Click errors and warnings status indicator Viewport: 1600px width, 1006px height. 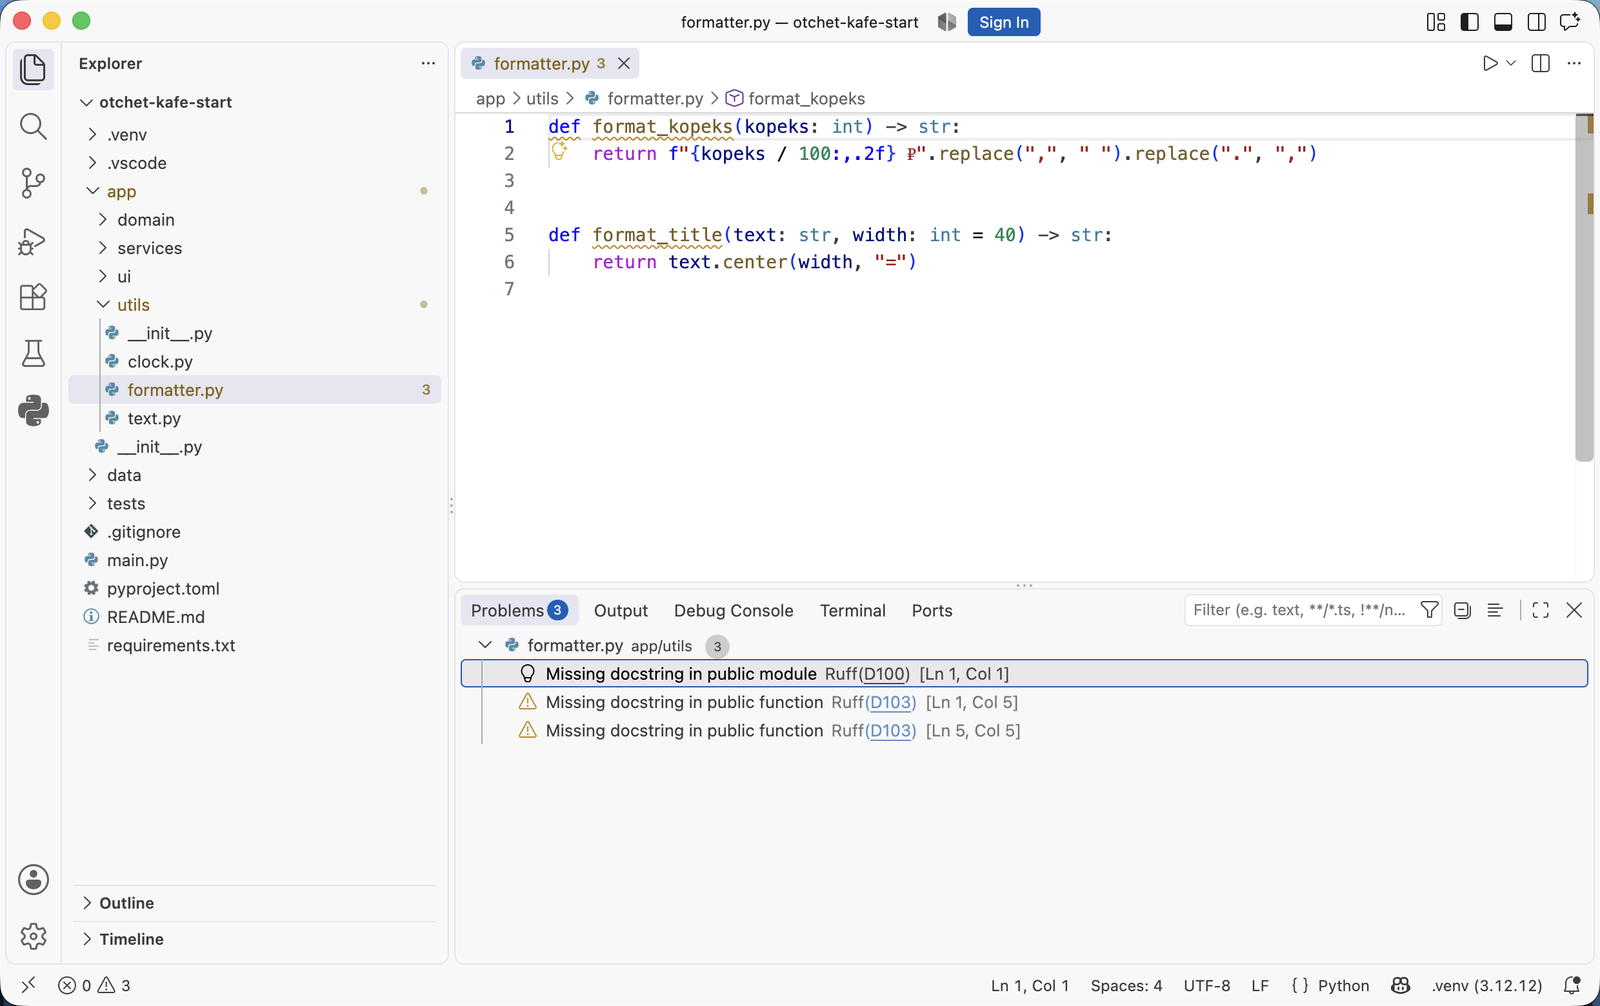pos(94,985)
